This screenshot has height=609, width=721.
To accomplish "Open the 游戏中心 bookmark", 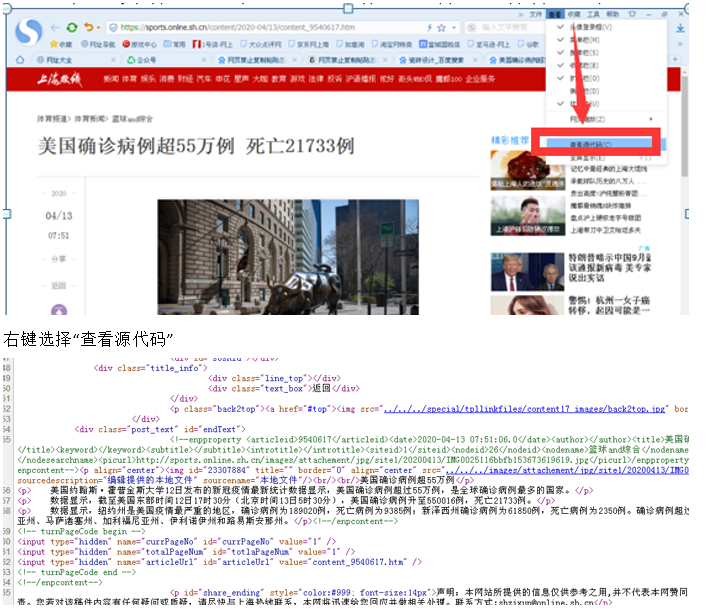I will [x=140, y=44].
